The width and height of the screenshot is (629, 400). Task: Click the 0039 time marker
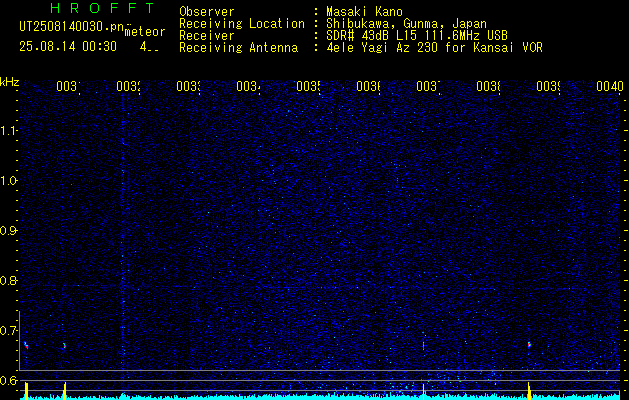click(x=548, y=86)
